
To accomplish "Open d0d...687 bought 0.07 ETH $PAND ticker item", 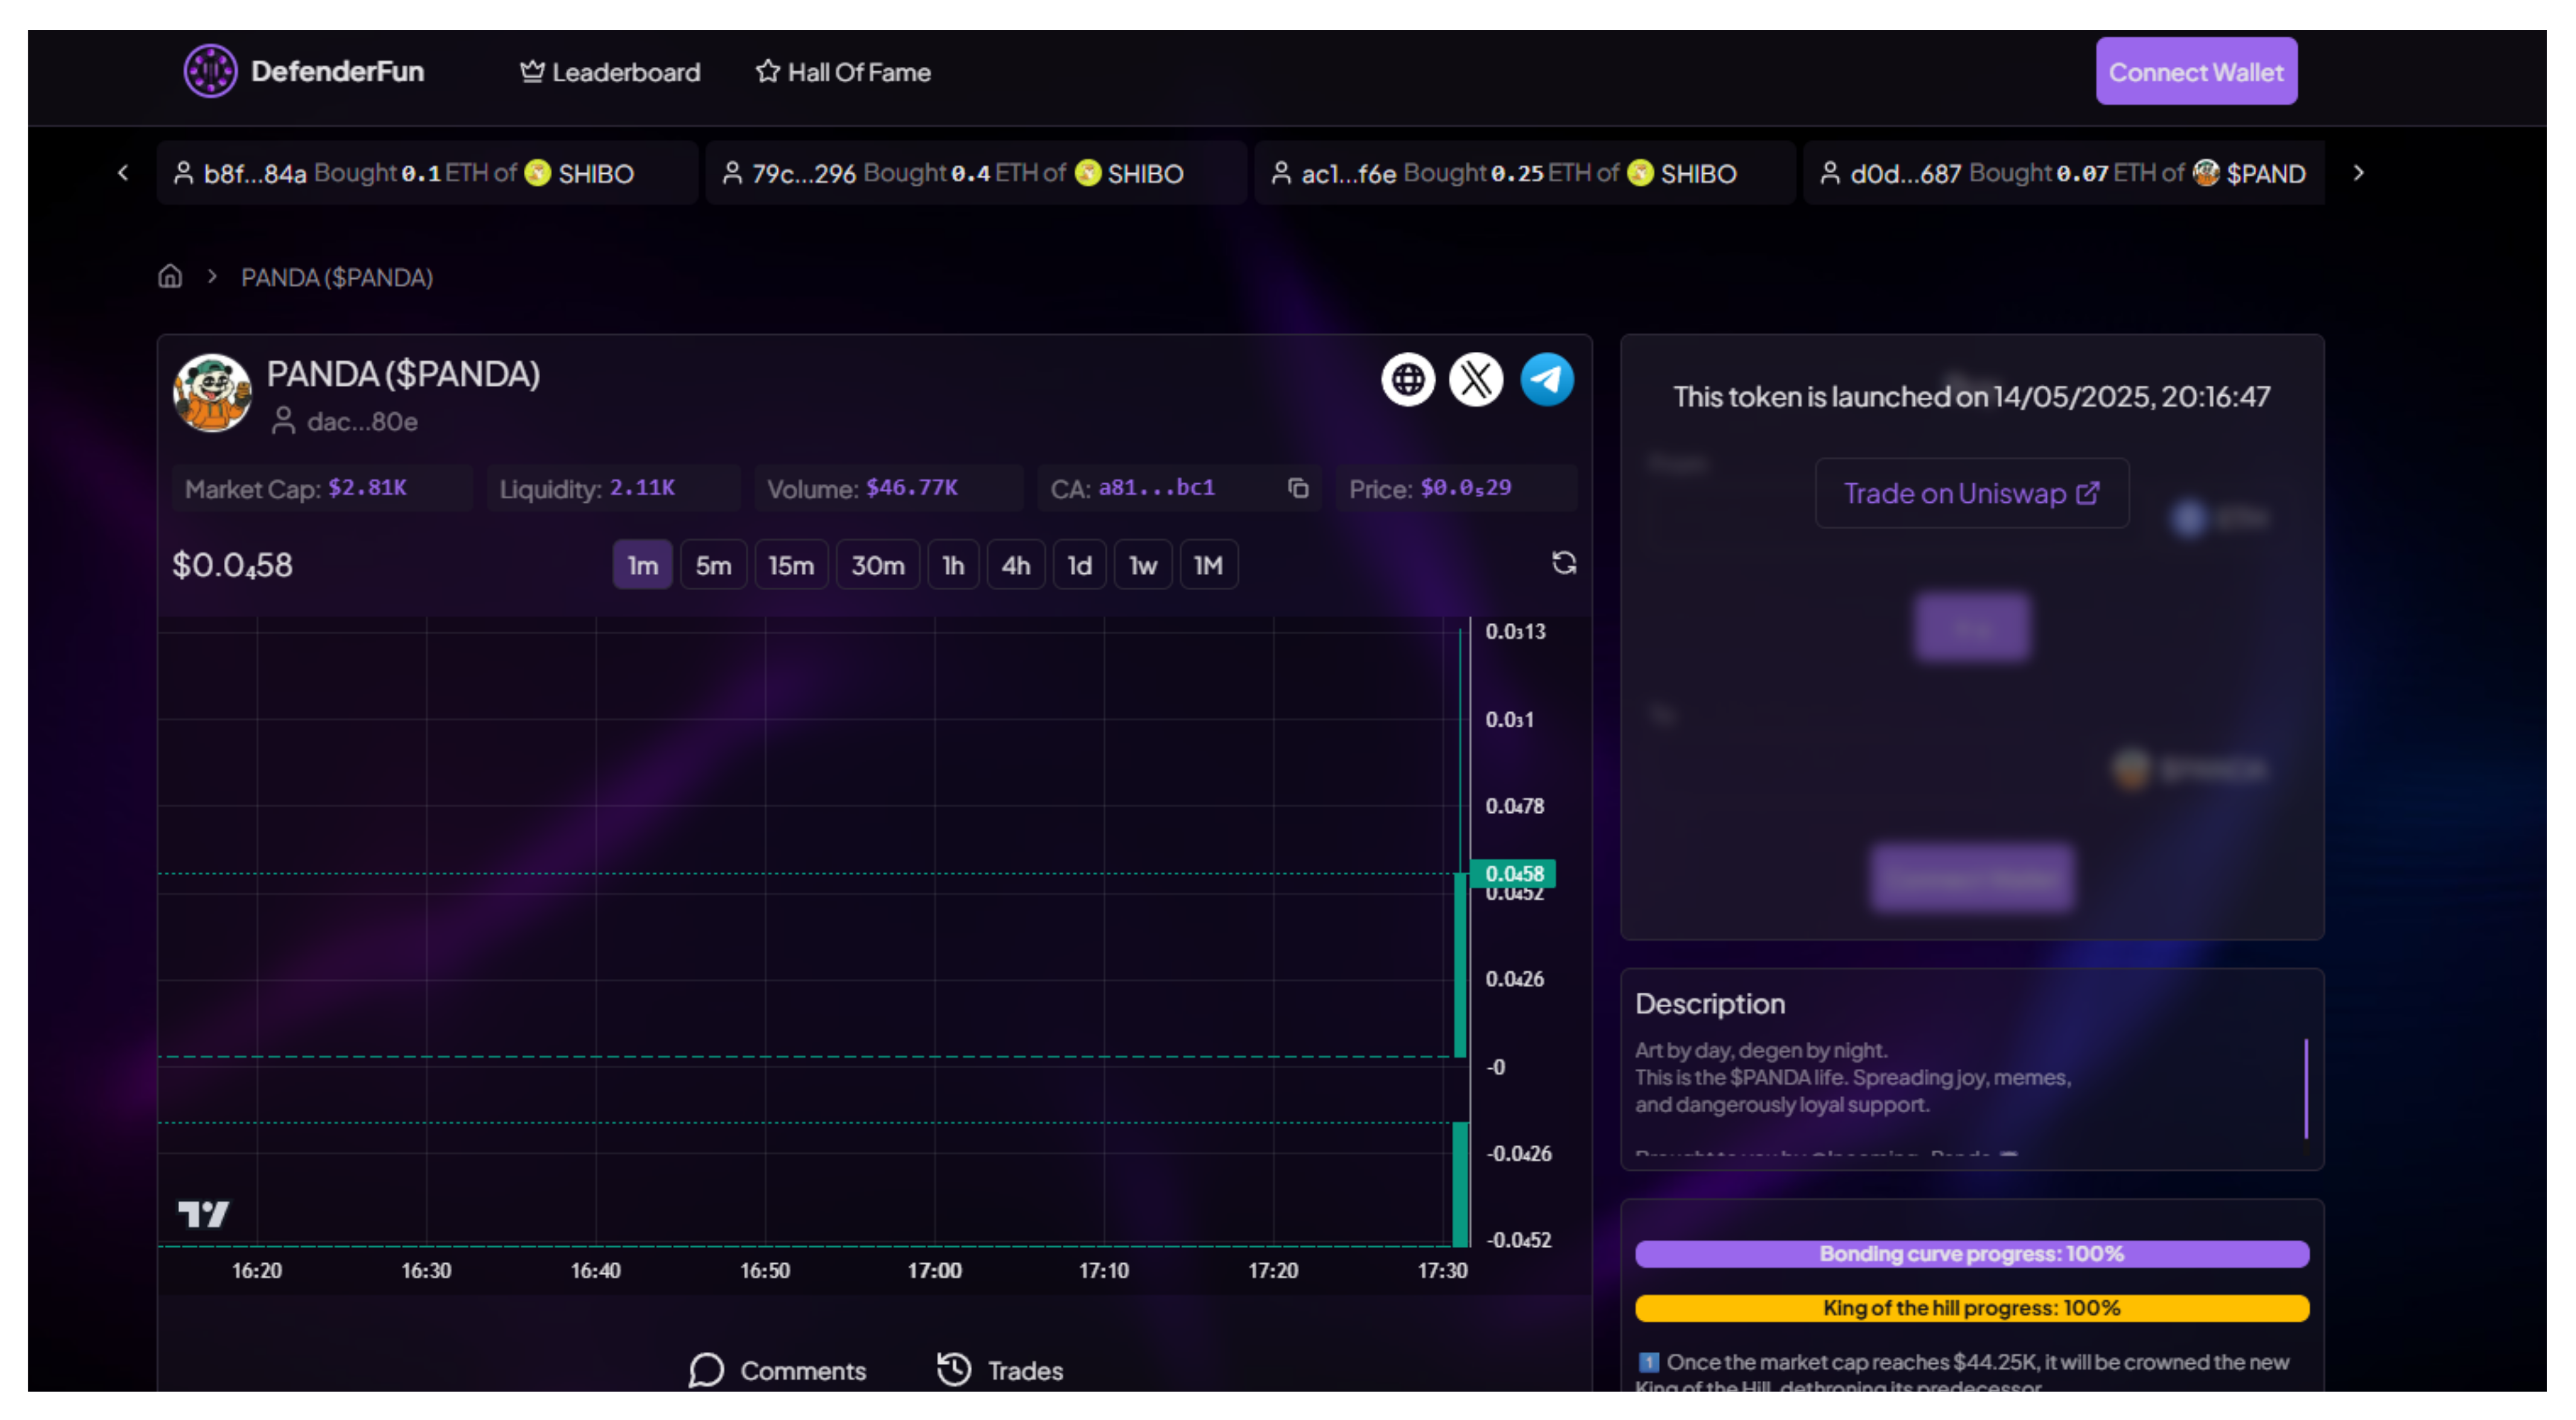I will coord(2064,173).
